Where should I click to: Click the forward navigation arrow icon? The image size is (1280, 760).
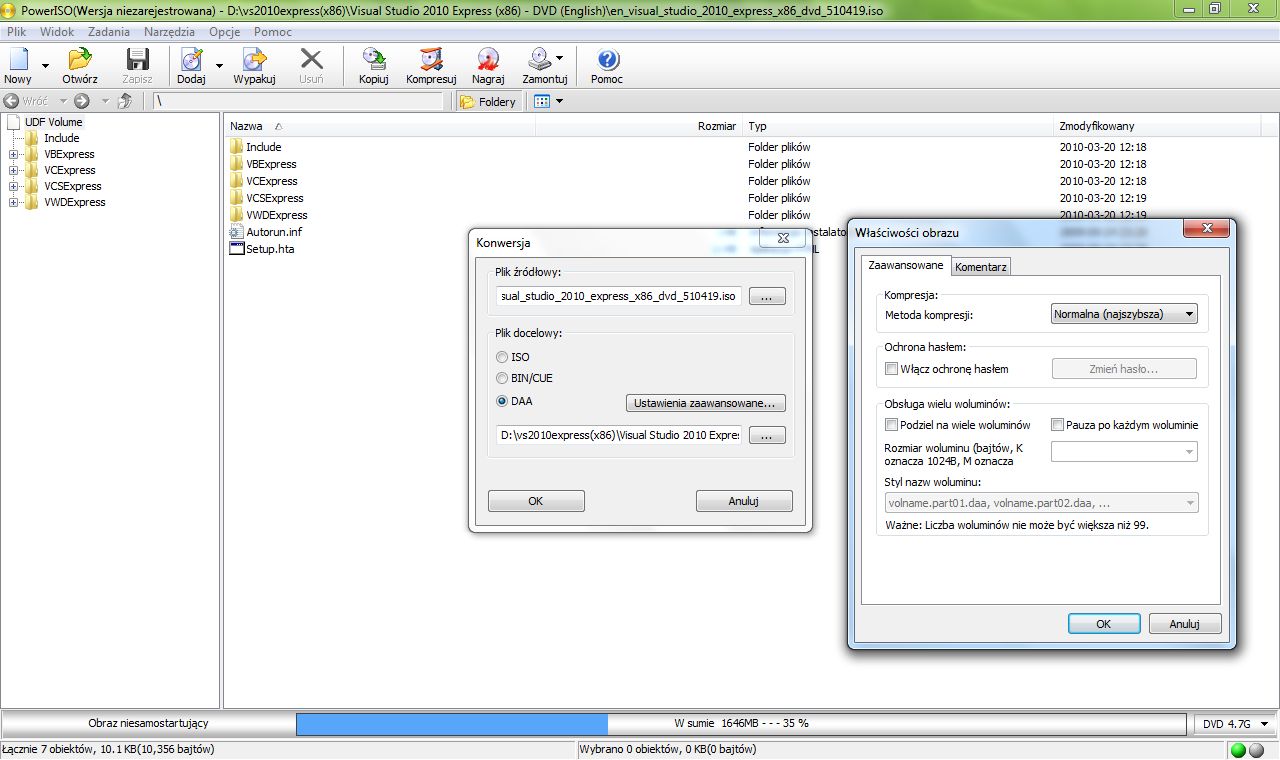coord(82,101)
